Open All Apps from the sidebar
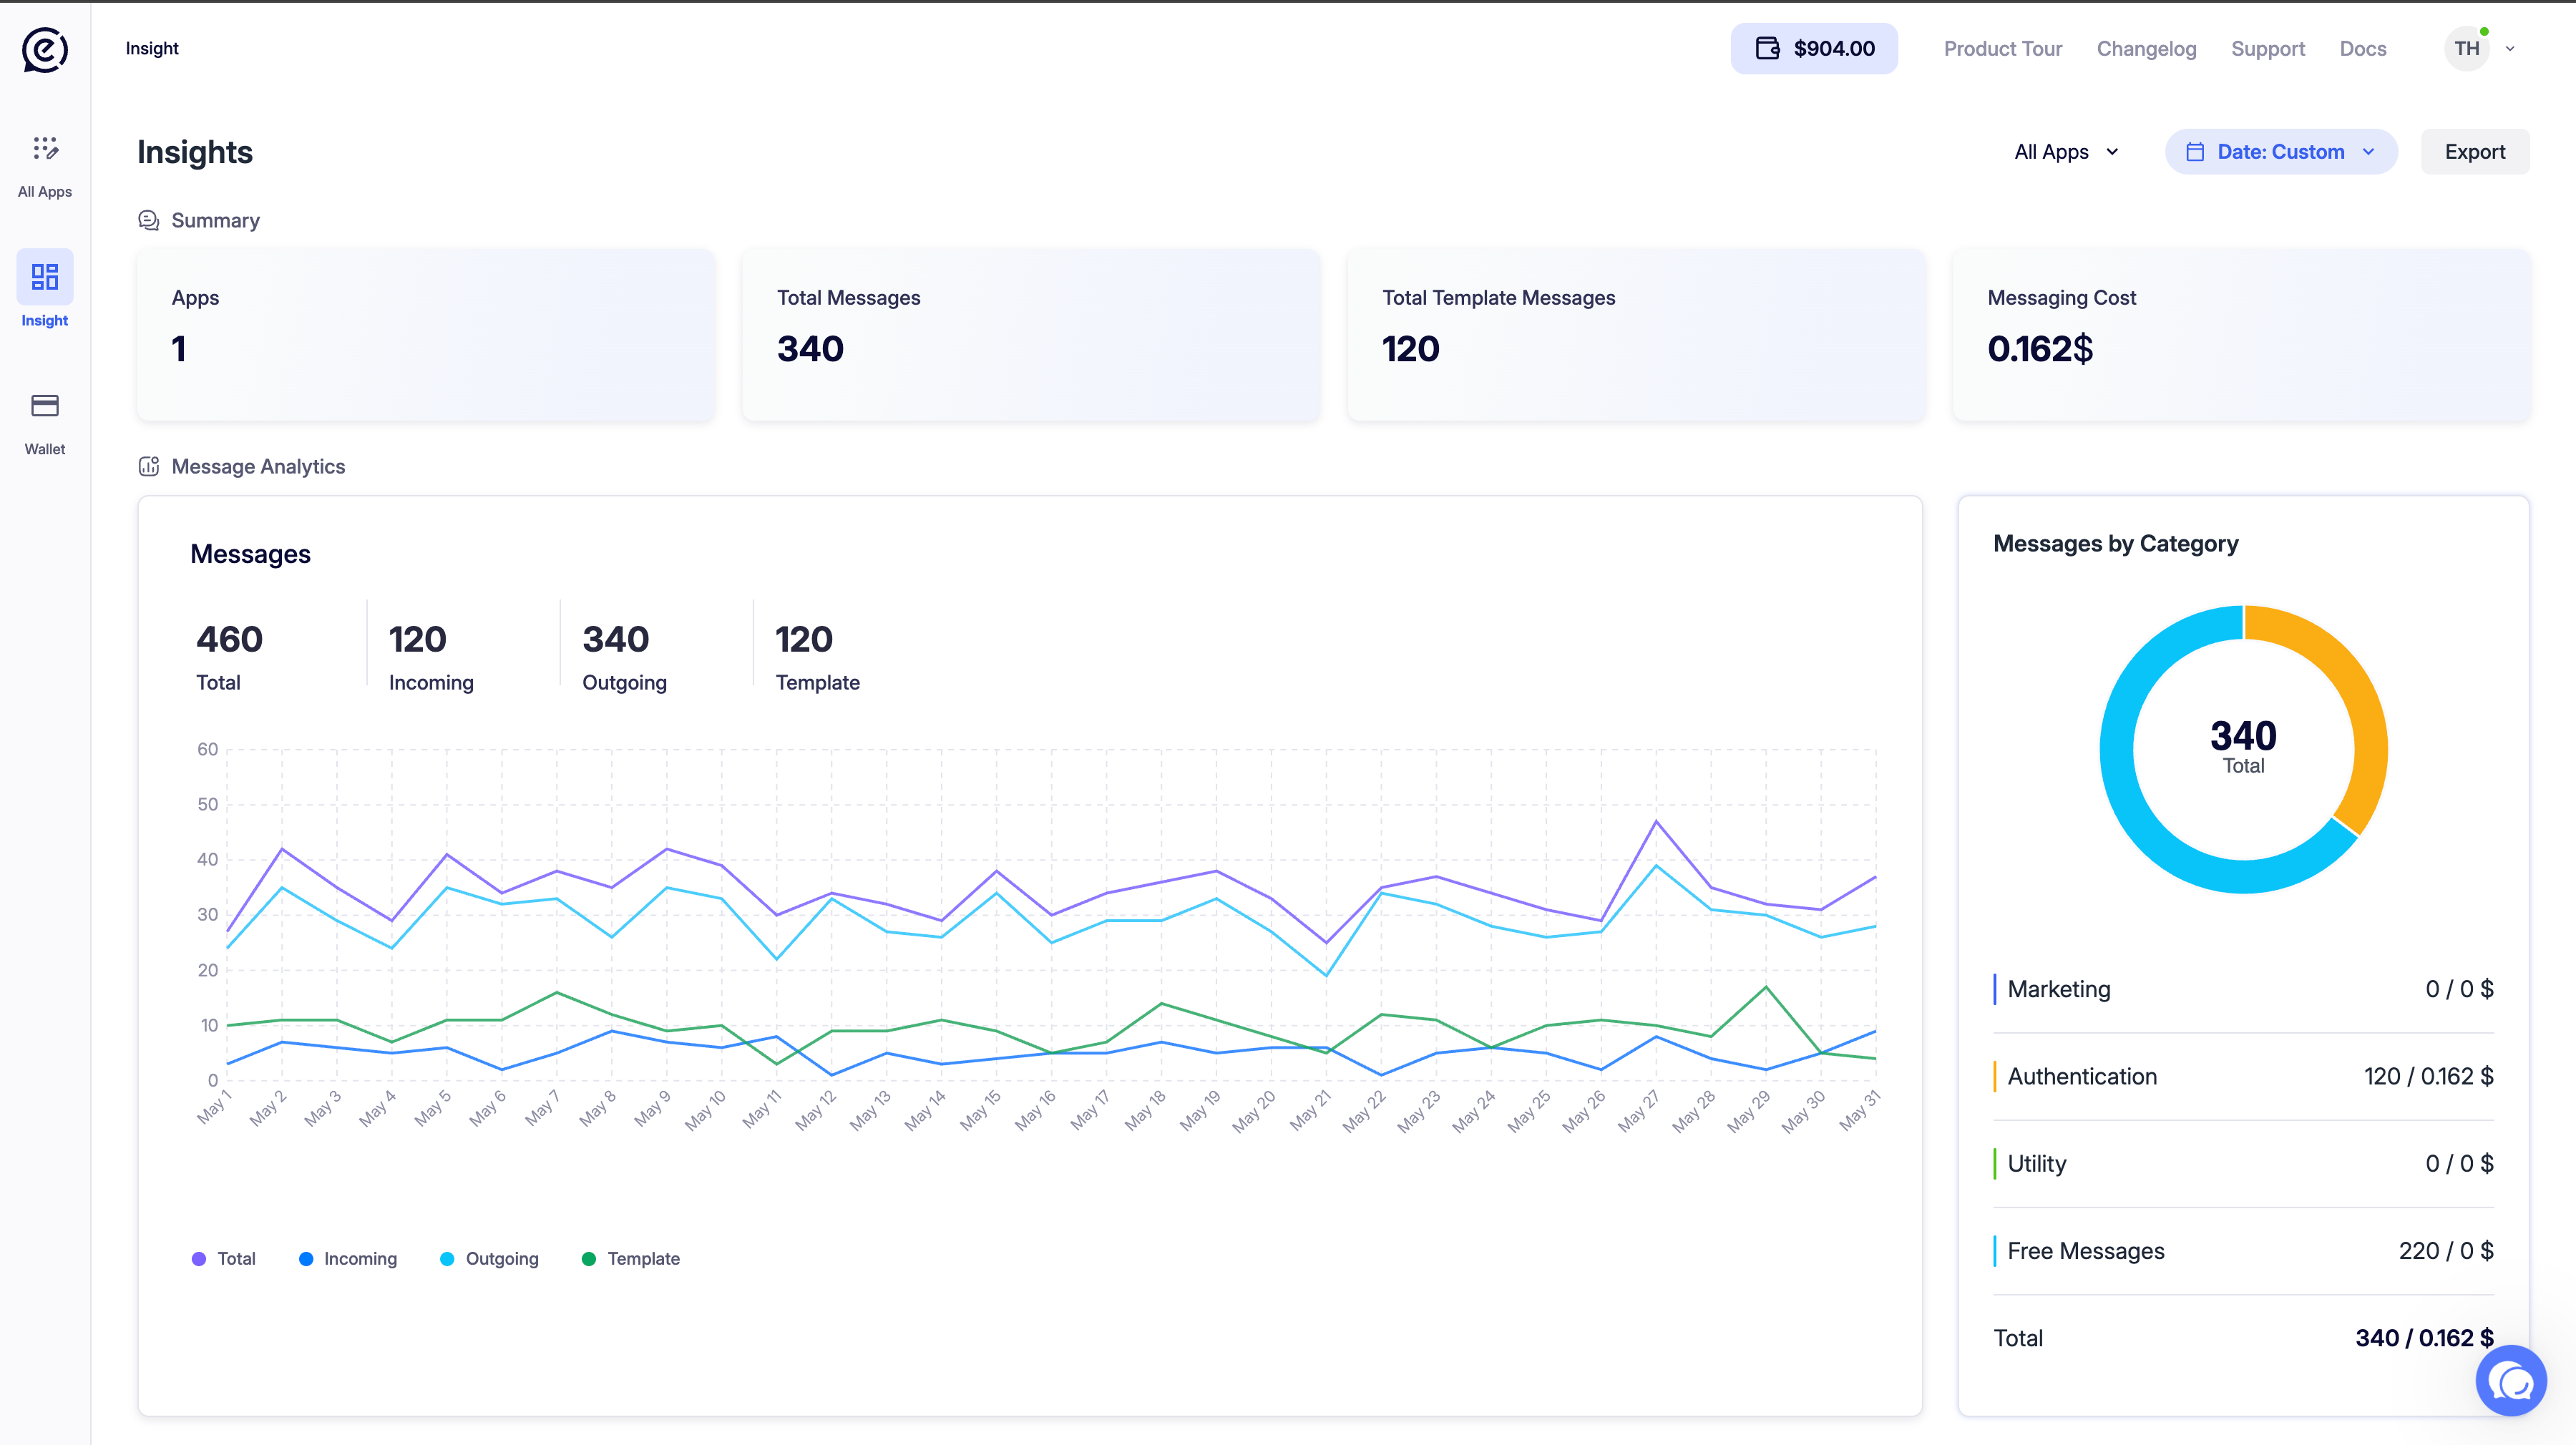The width and height of the screenshot is (2576, 1445). coord(45,166)
